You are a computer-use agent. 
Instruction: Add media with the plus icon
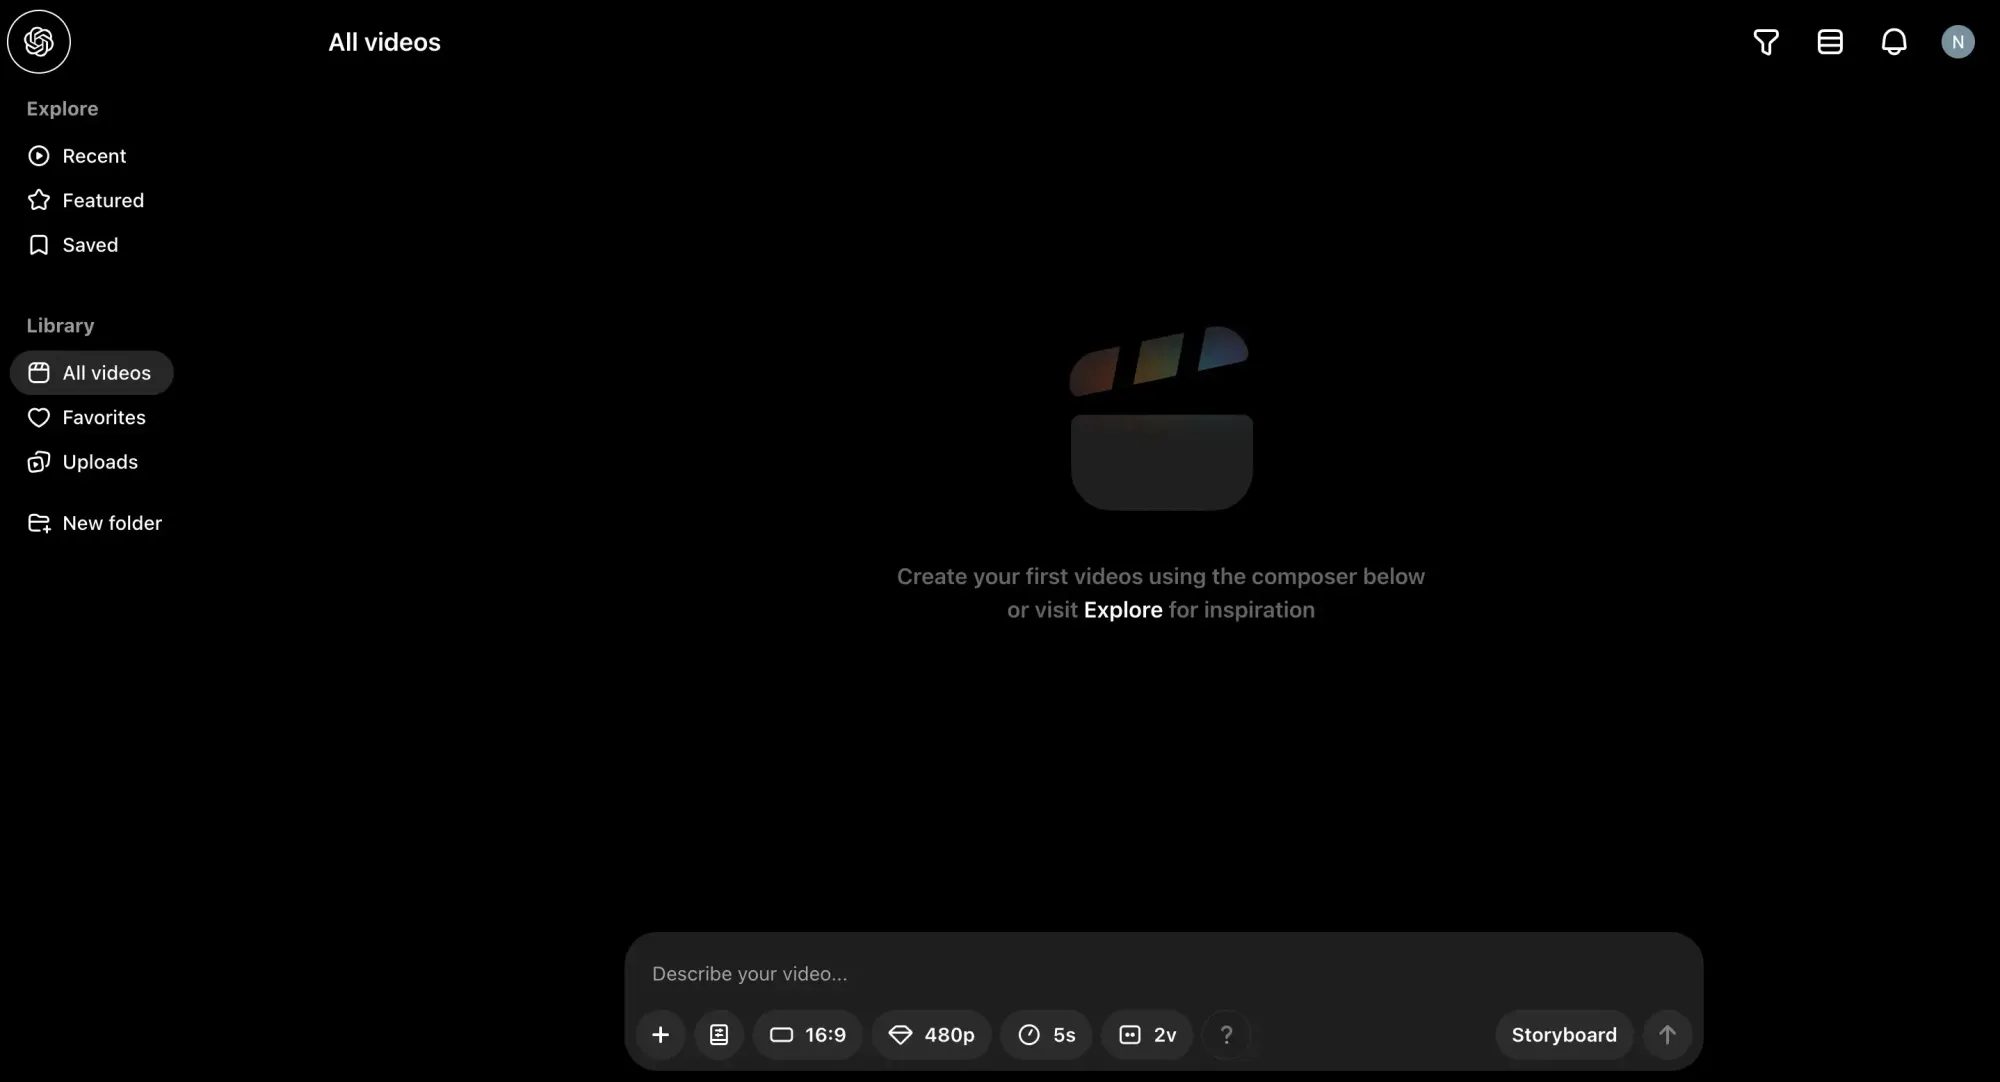(660, 1035)
